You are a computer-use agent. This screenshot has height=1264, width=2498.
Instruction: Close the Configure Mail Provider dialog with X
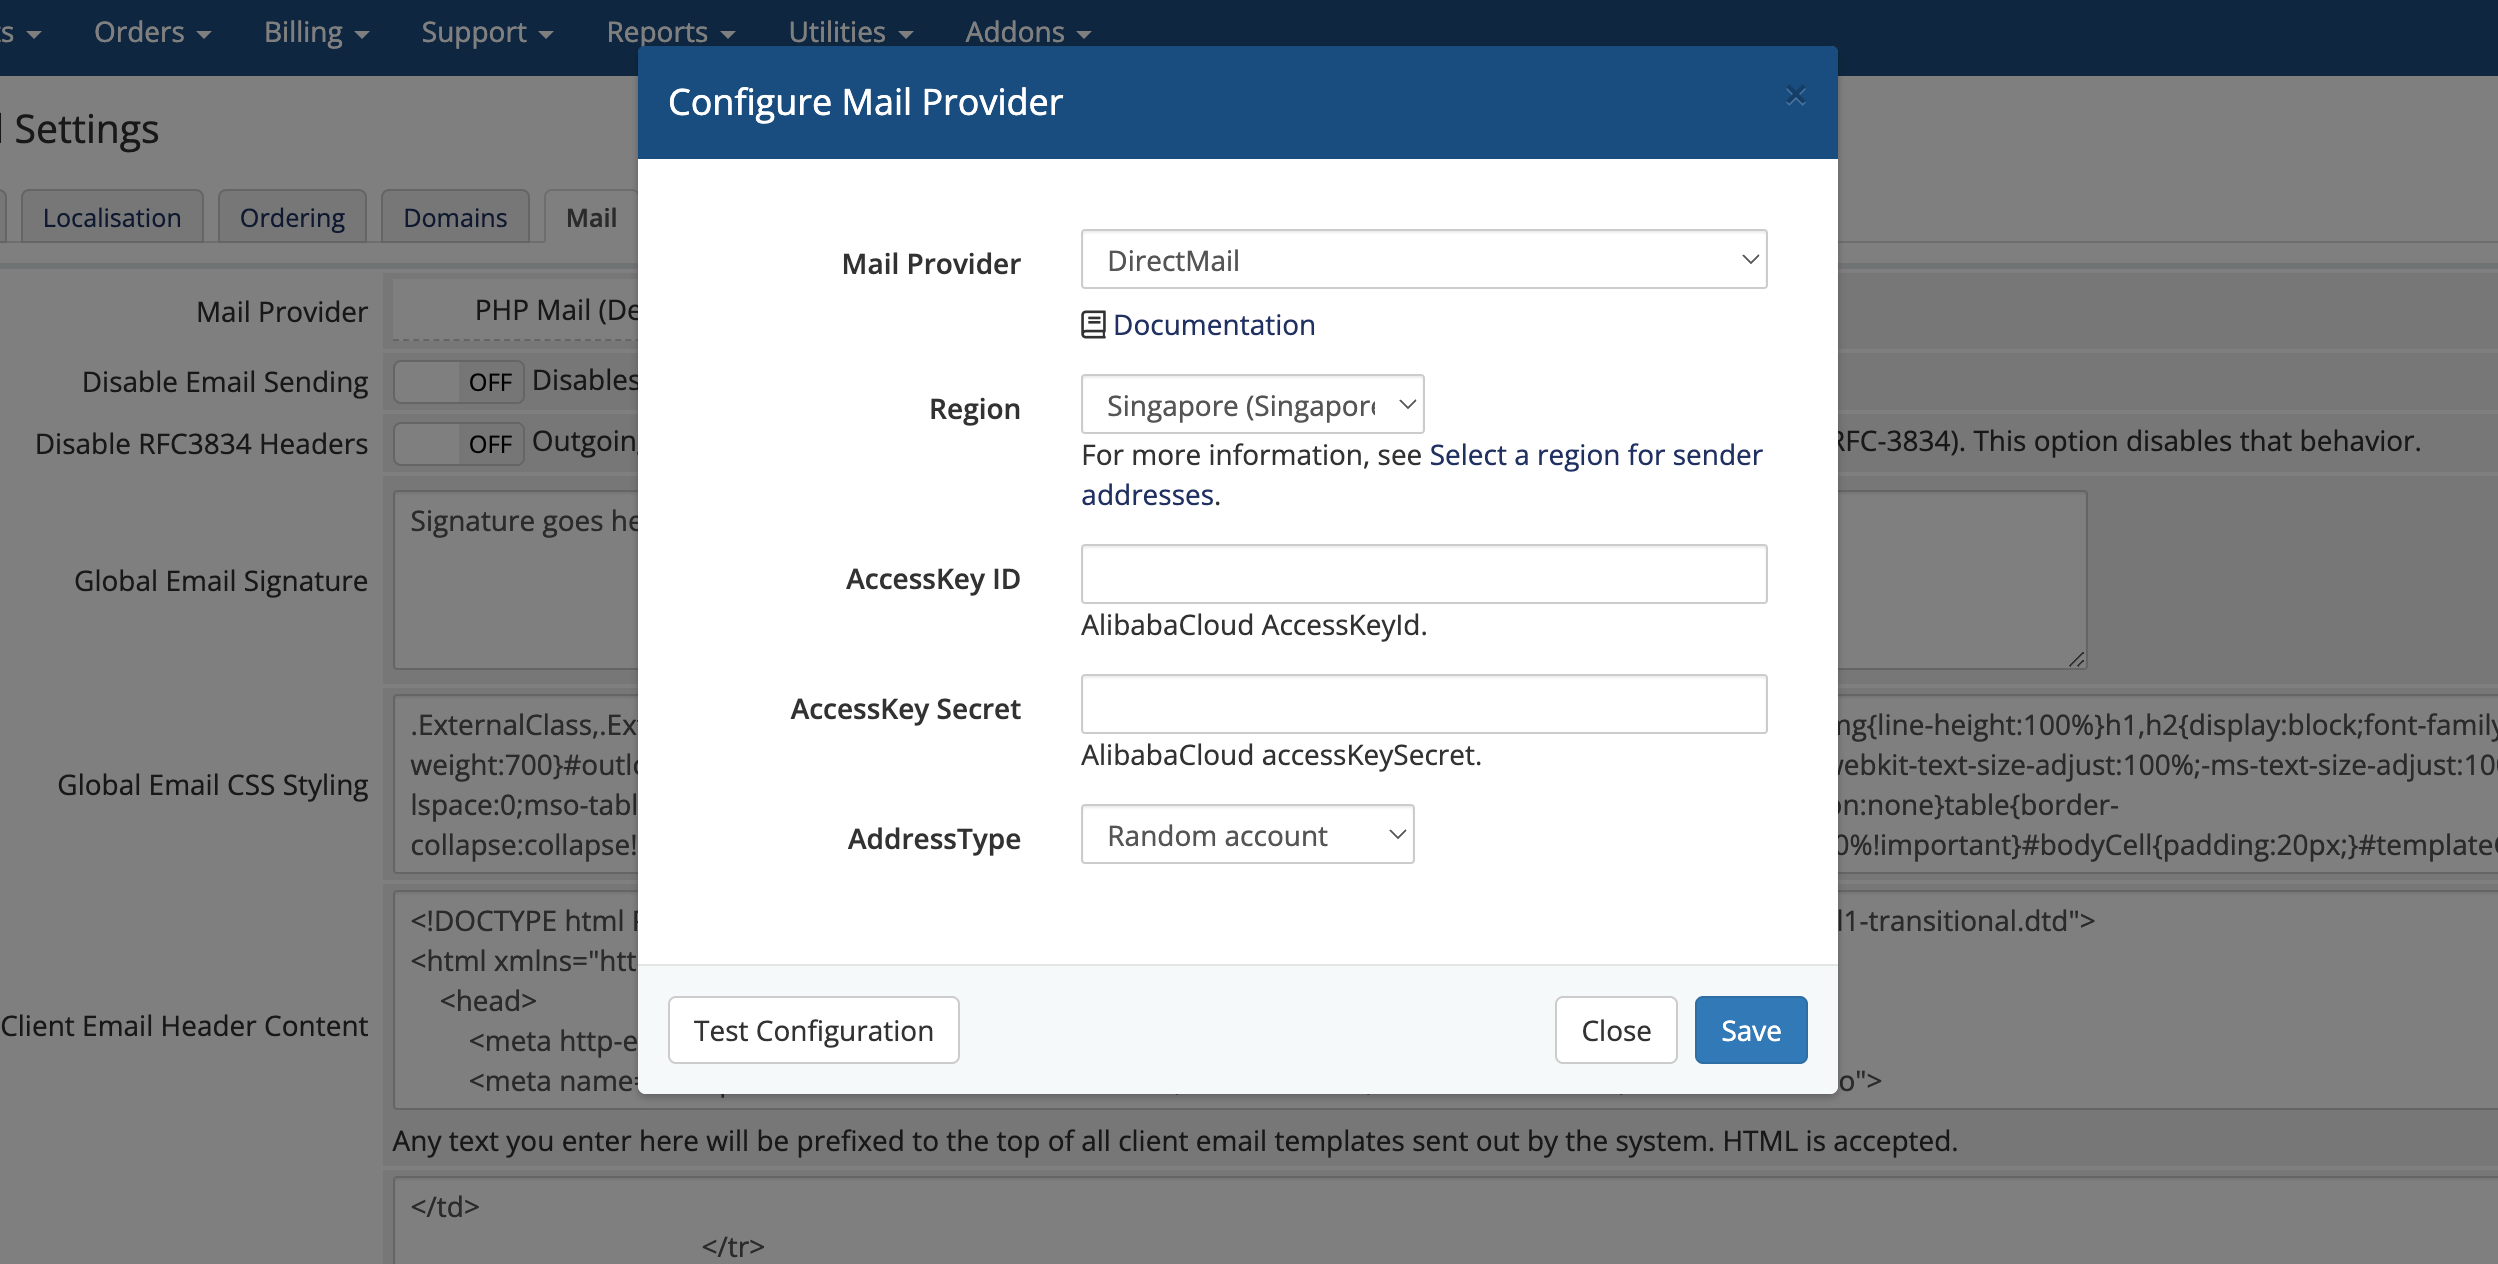click(1796, 96)
